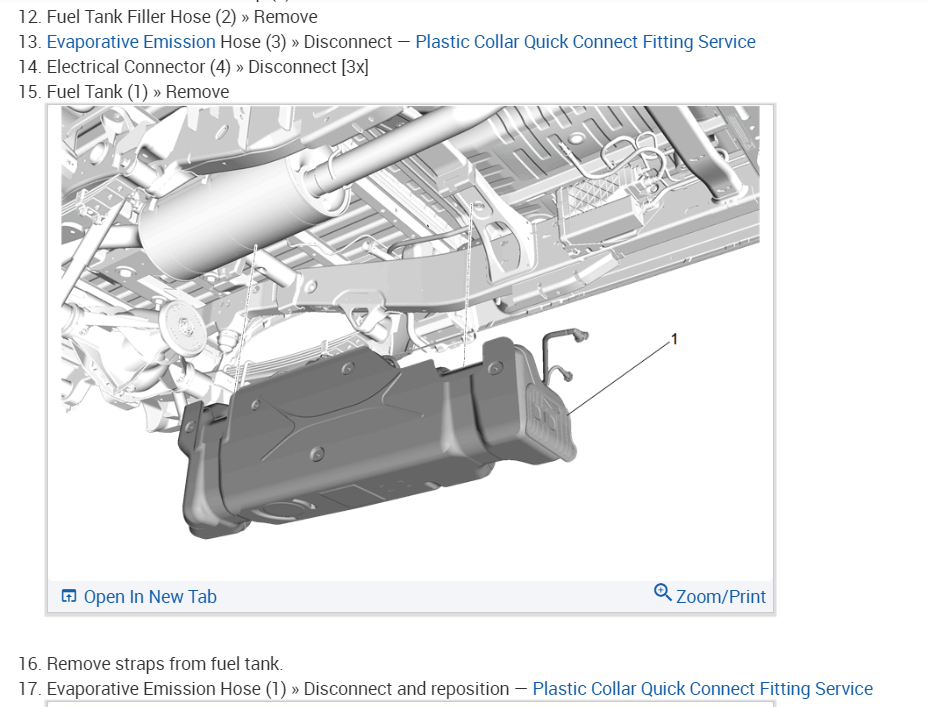Image resolution: width=929 pixels, height=707 pixels.
Task: Select the Zoom/Print text link
Action: 721,597
